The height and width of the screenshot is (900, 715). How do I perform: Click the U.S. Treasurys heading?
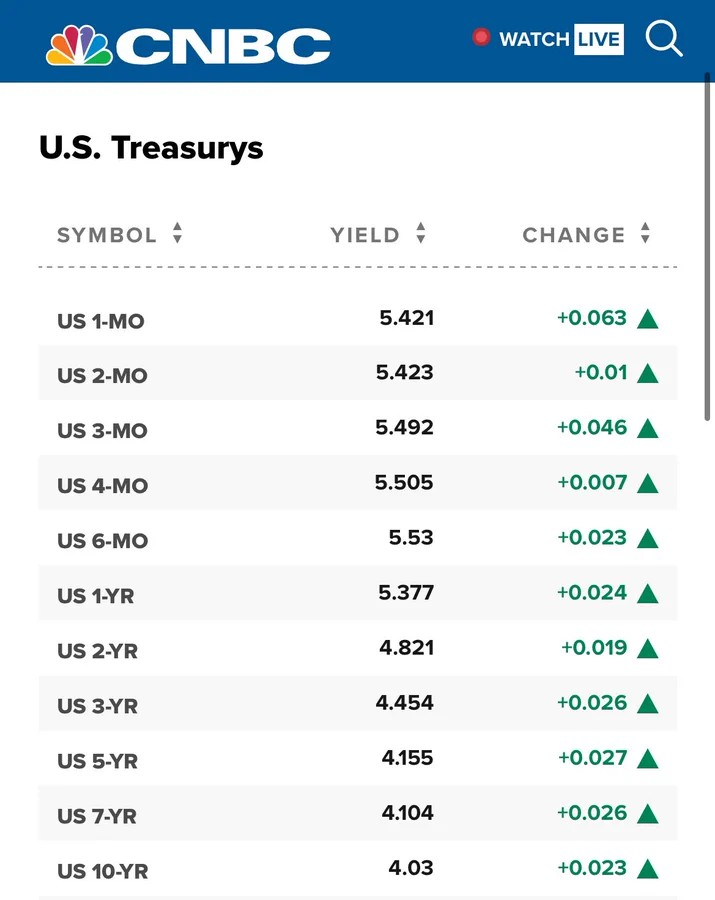pyautogui.click(x=151, y=148)
